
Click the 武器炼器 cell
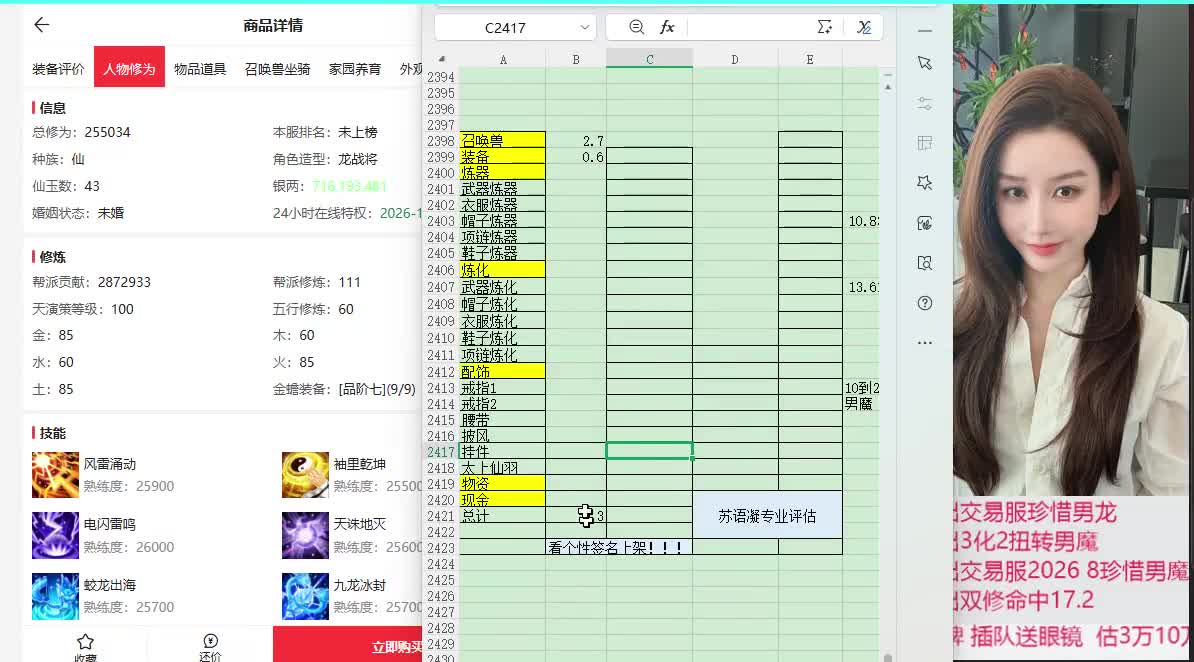click(503, 188)
